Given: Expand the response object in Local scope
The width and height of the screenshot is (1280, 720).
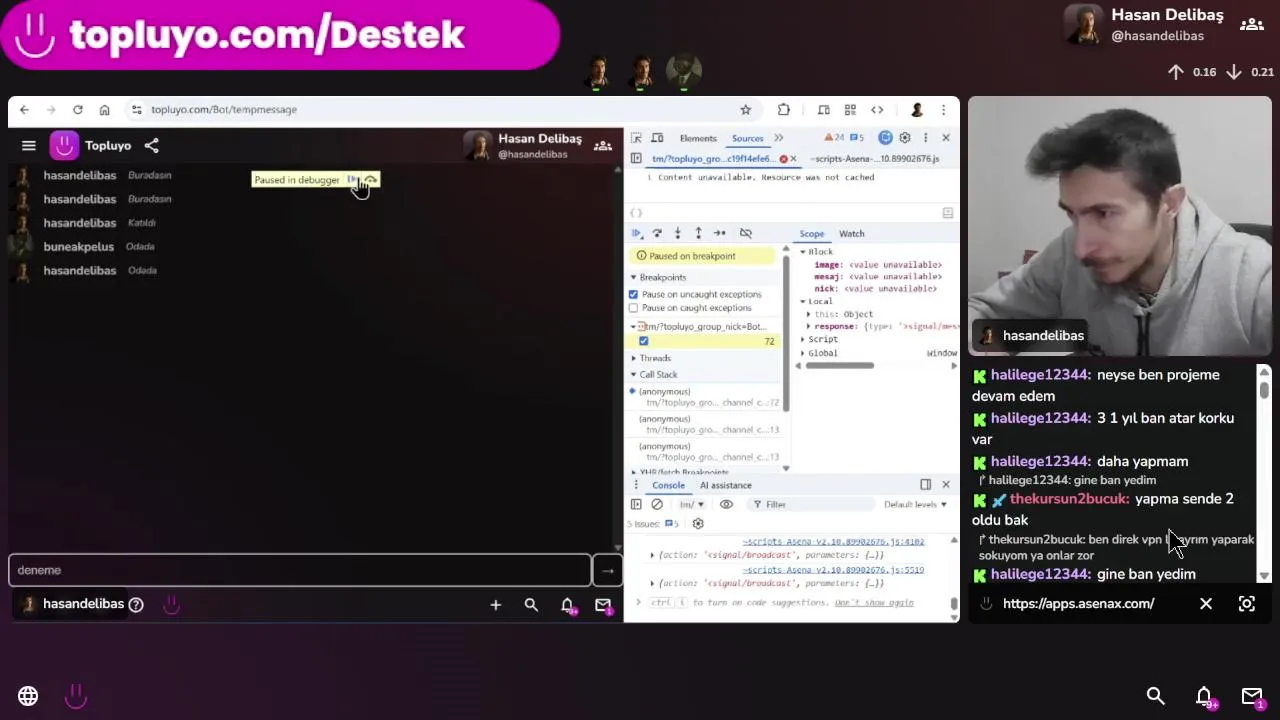Looking at the screenshot, I should pyautogui.click(x=808, y=327).
